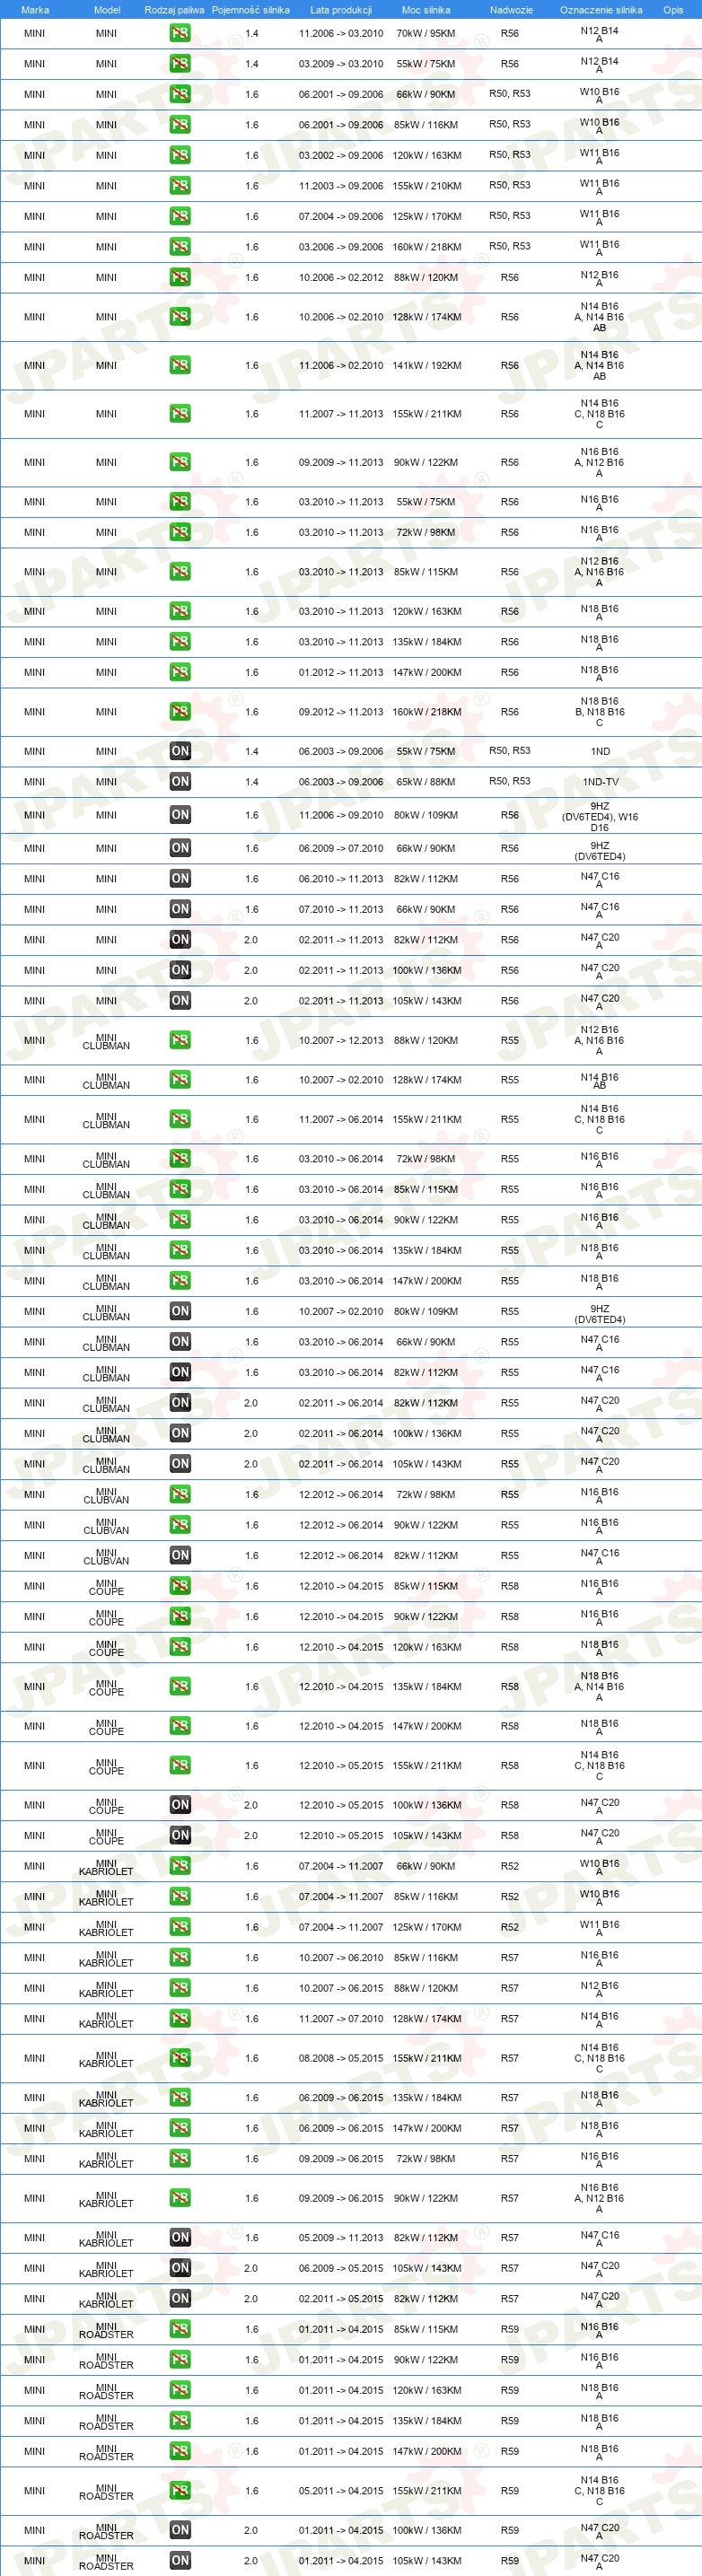The width and height of the screenshot is (702, 2576).
Task: Select 'MINI COUPE' model cell in the 120kW / 163KM row
Action: (x=106, y=1648)
